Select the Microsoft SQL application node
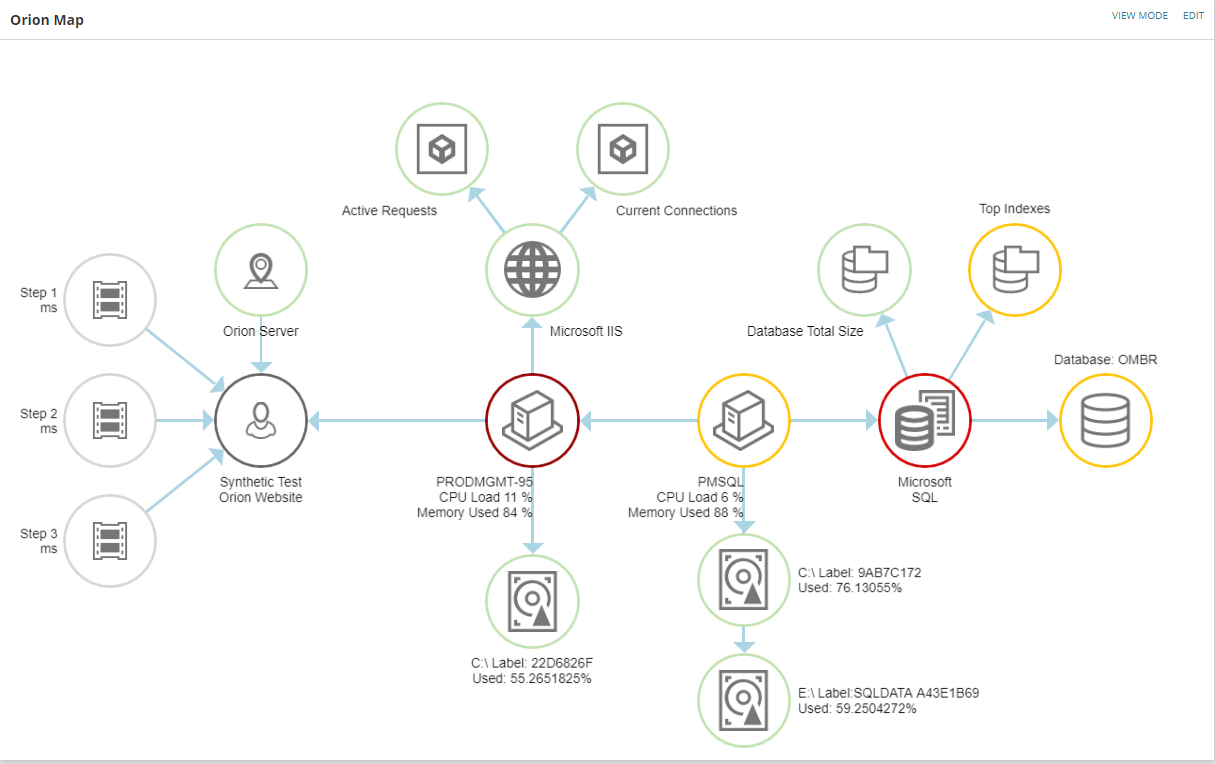This screenshot has height=764, width=1216. 925,421
